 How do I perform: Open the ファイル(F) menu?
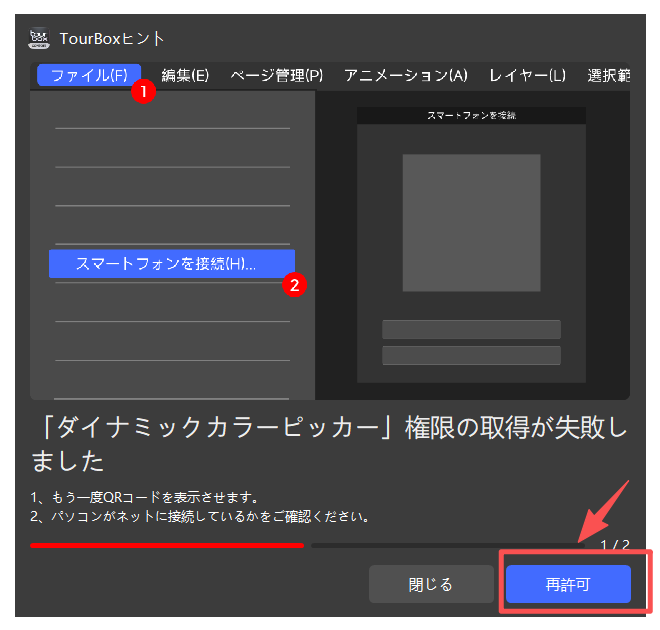[x=89, y=75]
